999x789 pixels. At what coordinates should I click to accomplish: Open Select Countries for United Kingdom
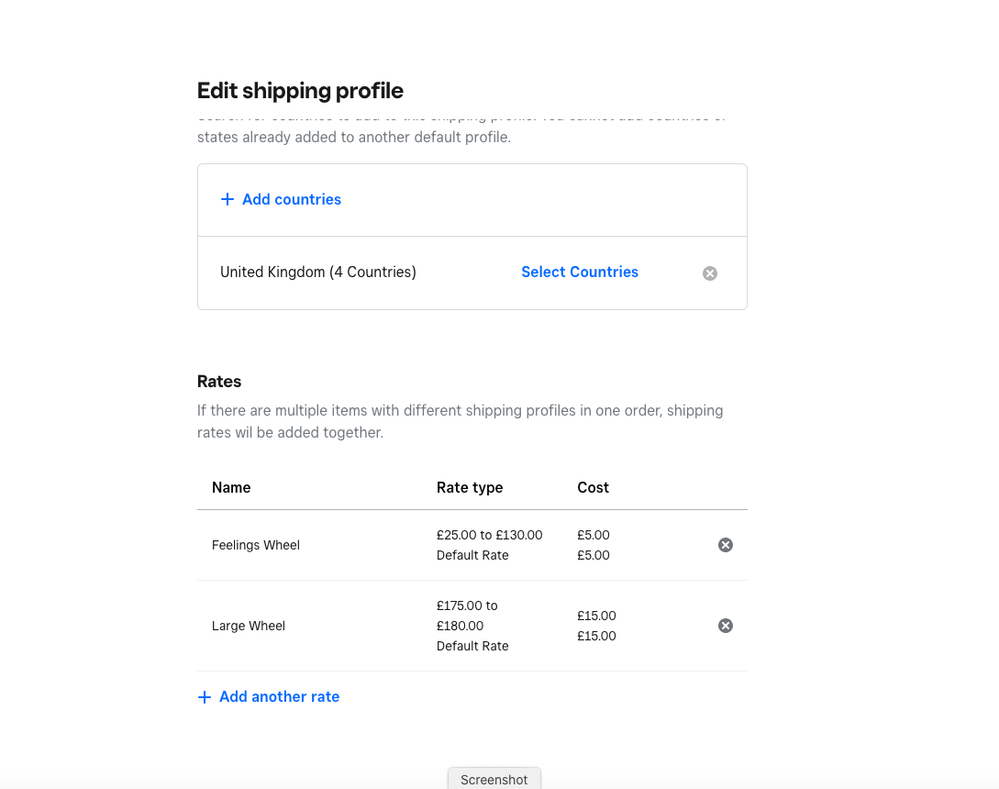tap(579, 272)
